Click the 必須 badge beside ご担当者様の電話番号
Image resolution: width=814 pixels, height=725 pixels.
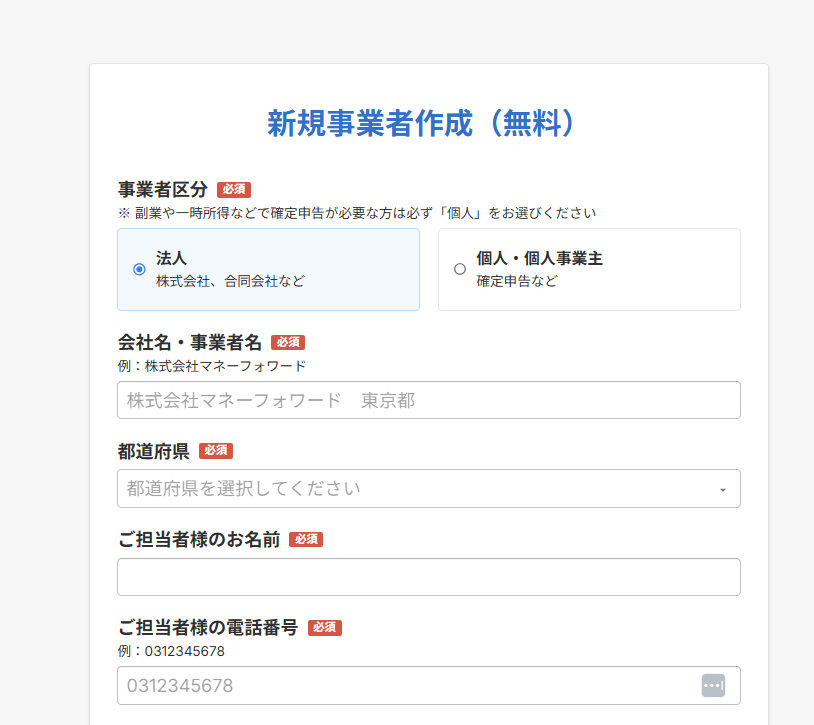point(325,628)
